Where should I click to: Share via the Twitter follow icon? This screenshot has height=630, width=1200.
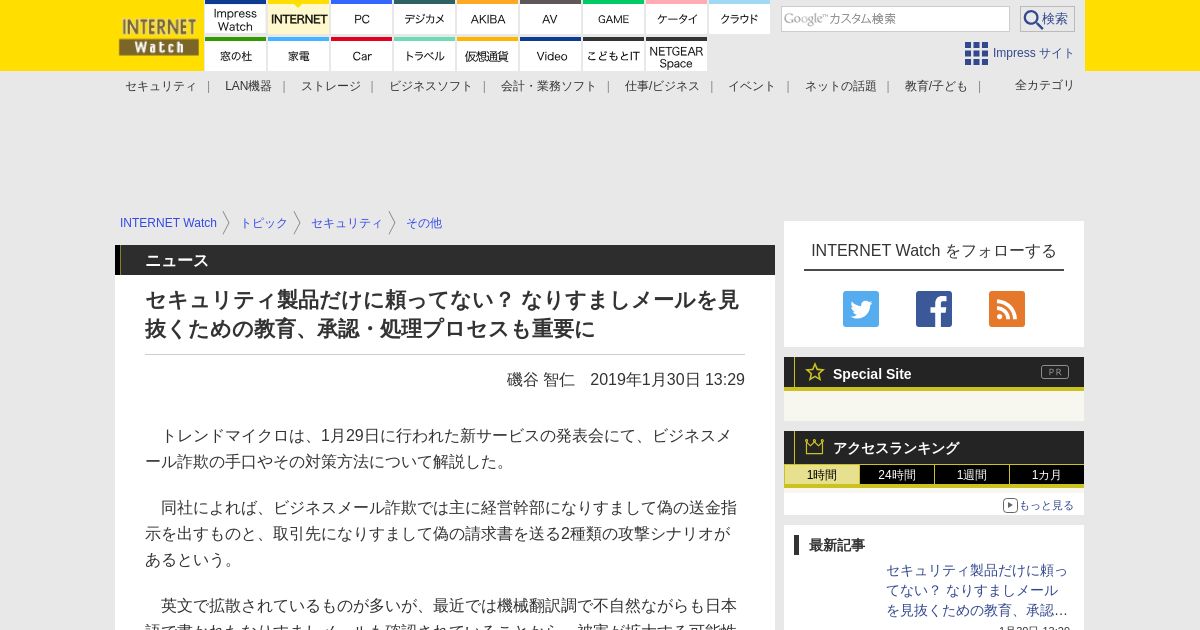[x=861, y=309]
